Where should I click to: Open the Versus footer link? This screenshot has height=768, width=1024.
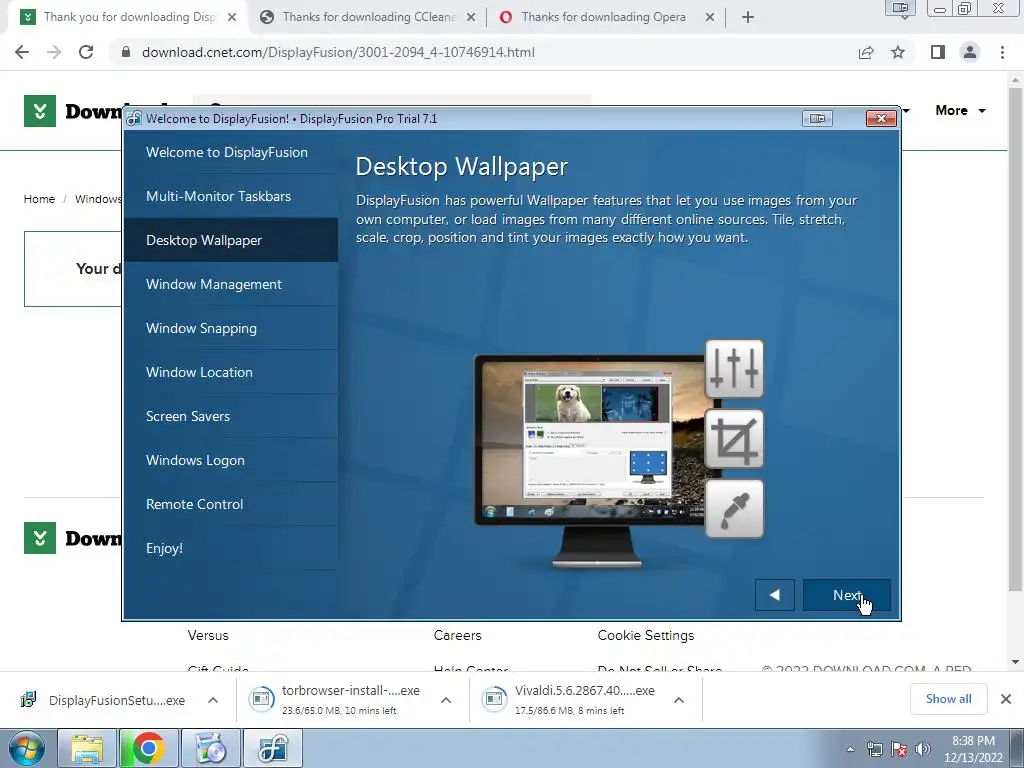[x=208, y=635]
